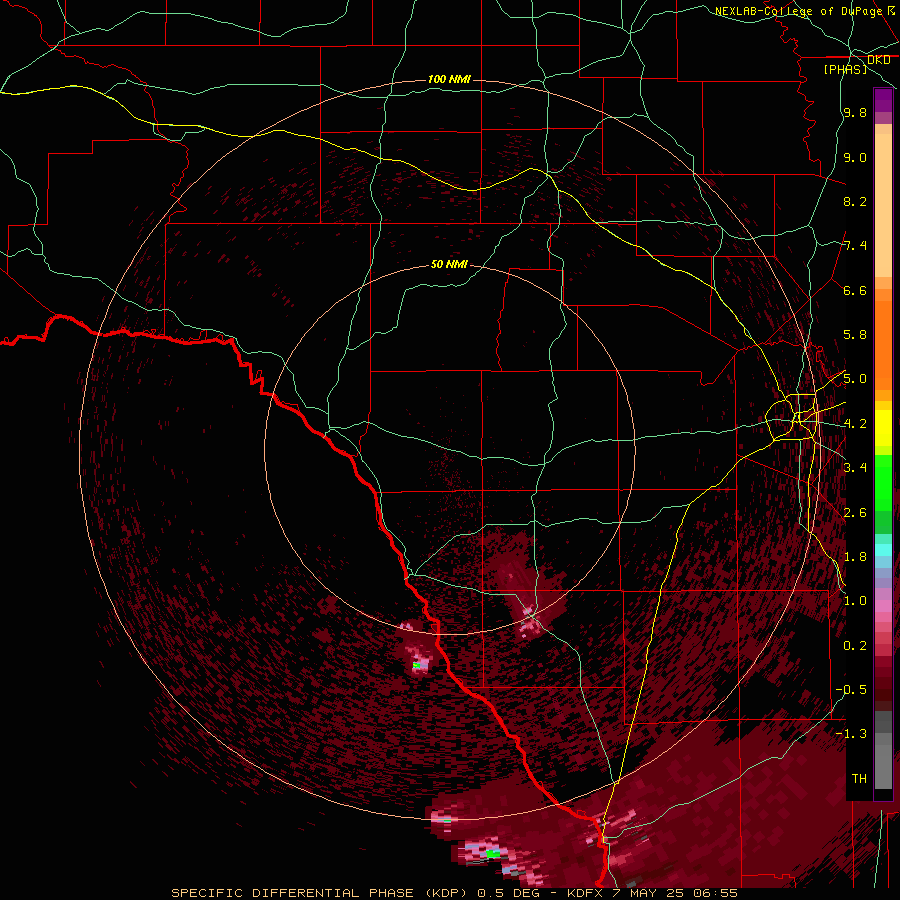The image size is (900, 900).
Task: Click the 0.5 DEG elevation text in the caption
Action: coord(509,893)
